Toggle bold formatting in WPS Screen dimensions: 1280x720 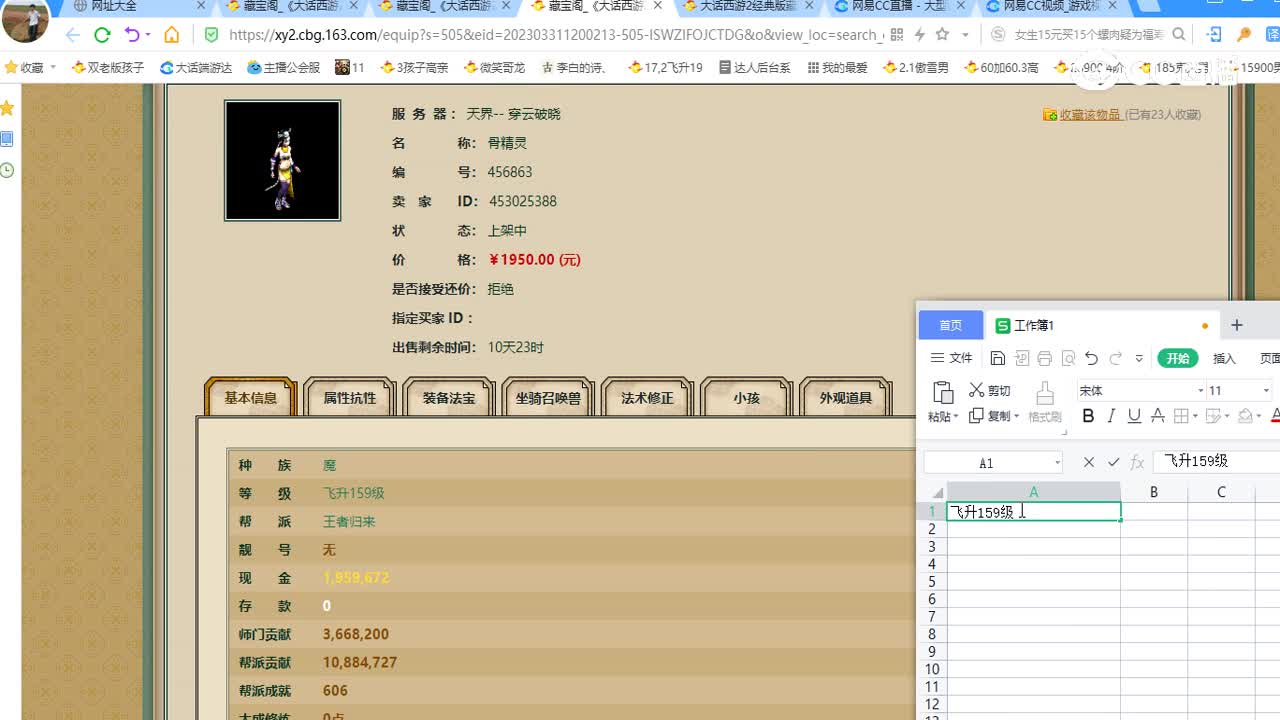point(1088,416)
